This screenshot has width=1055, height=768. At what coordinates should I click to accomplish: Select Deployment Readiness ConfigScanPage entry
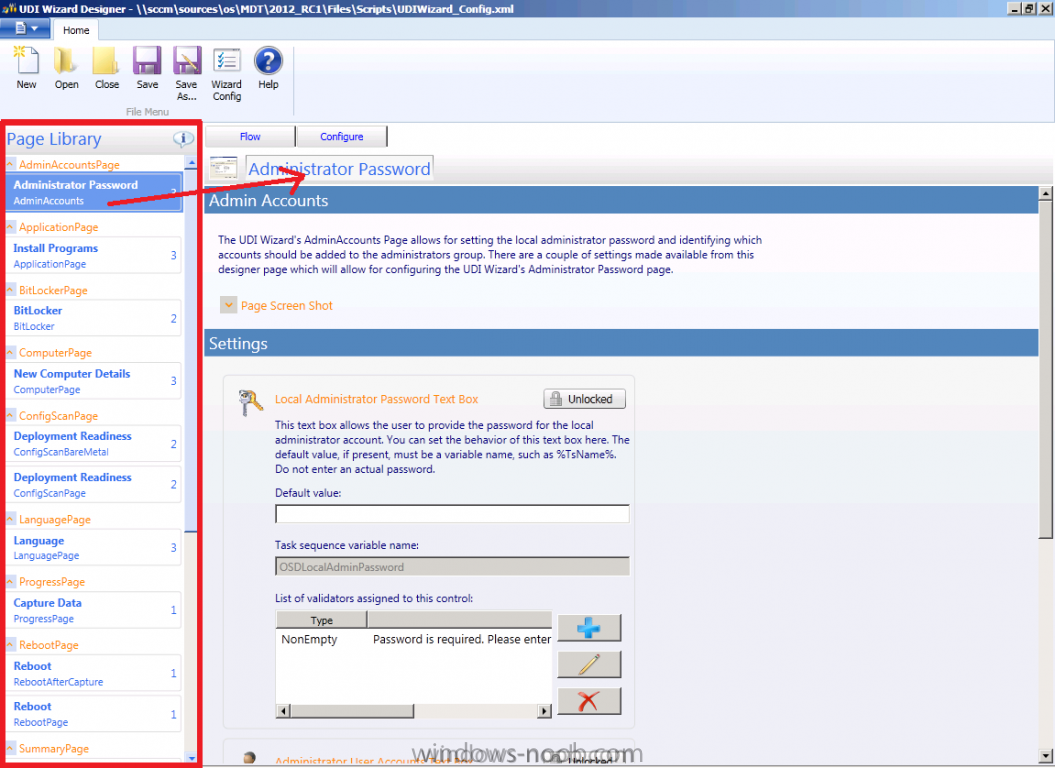(x=94, y=485)
